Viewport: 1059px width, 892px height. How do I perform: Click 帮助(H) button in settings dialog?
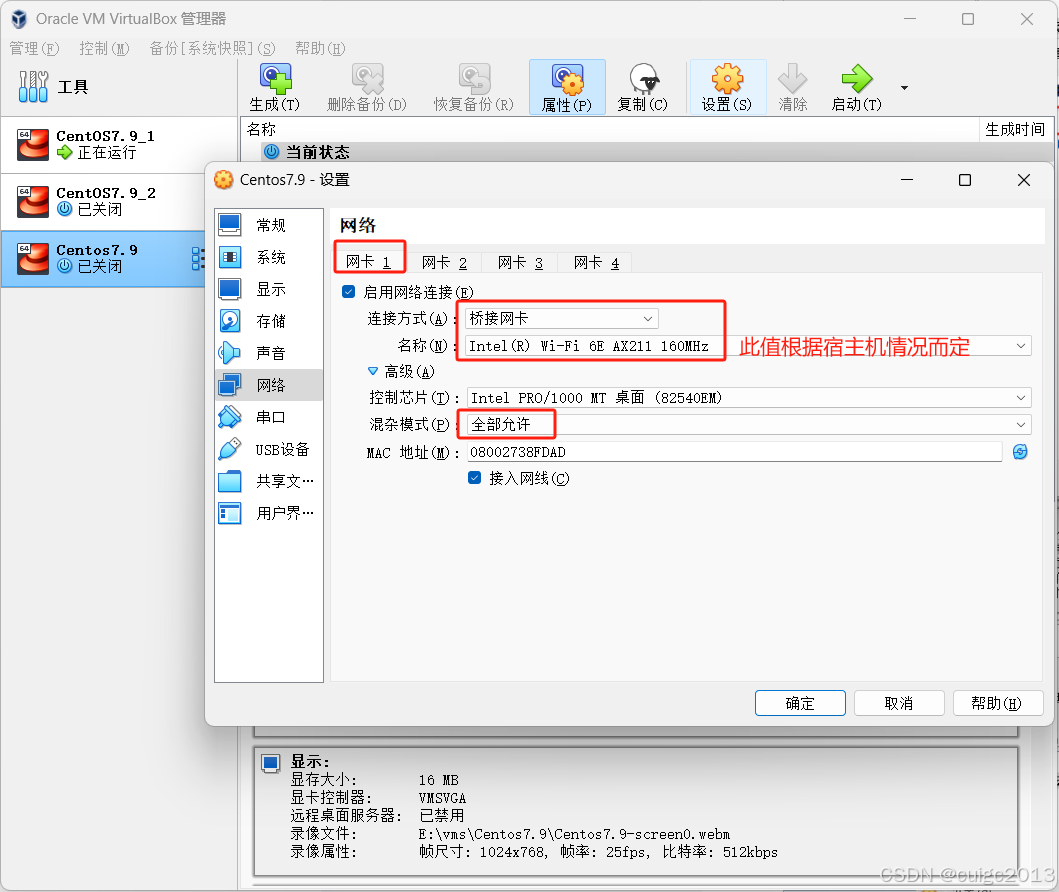(x=998, y=703)
